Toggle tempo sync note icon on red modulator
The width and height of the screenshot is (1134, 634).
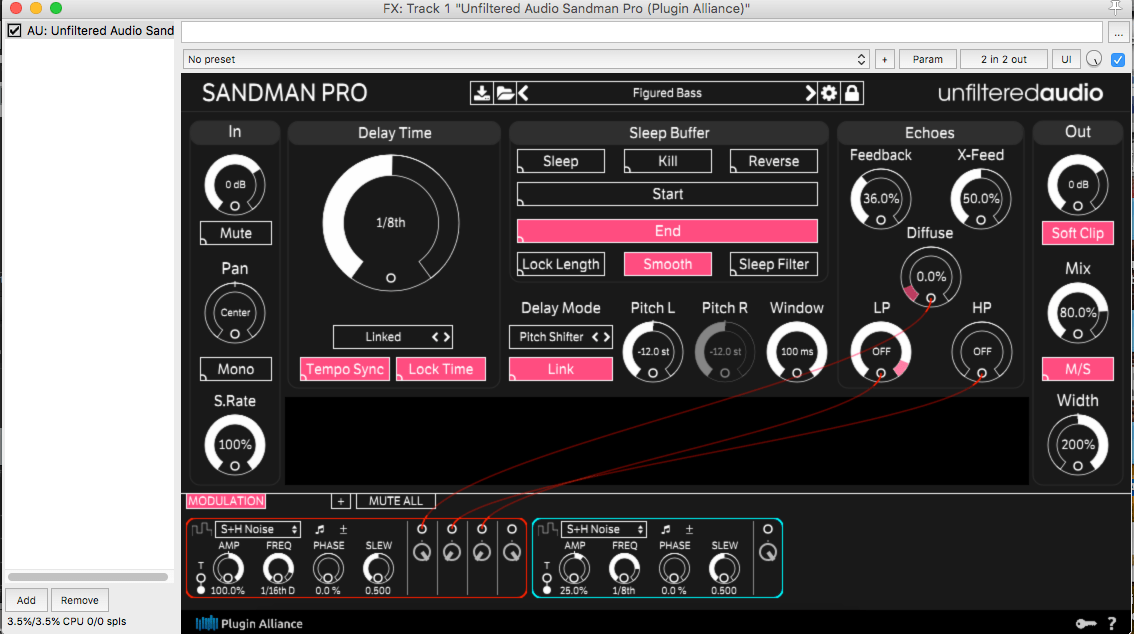(x=320, y=529)
